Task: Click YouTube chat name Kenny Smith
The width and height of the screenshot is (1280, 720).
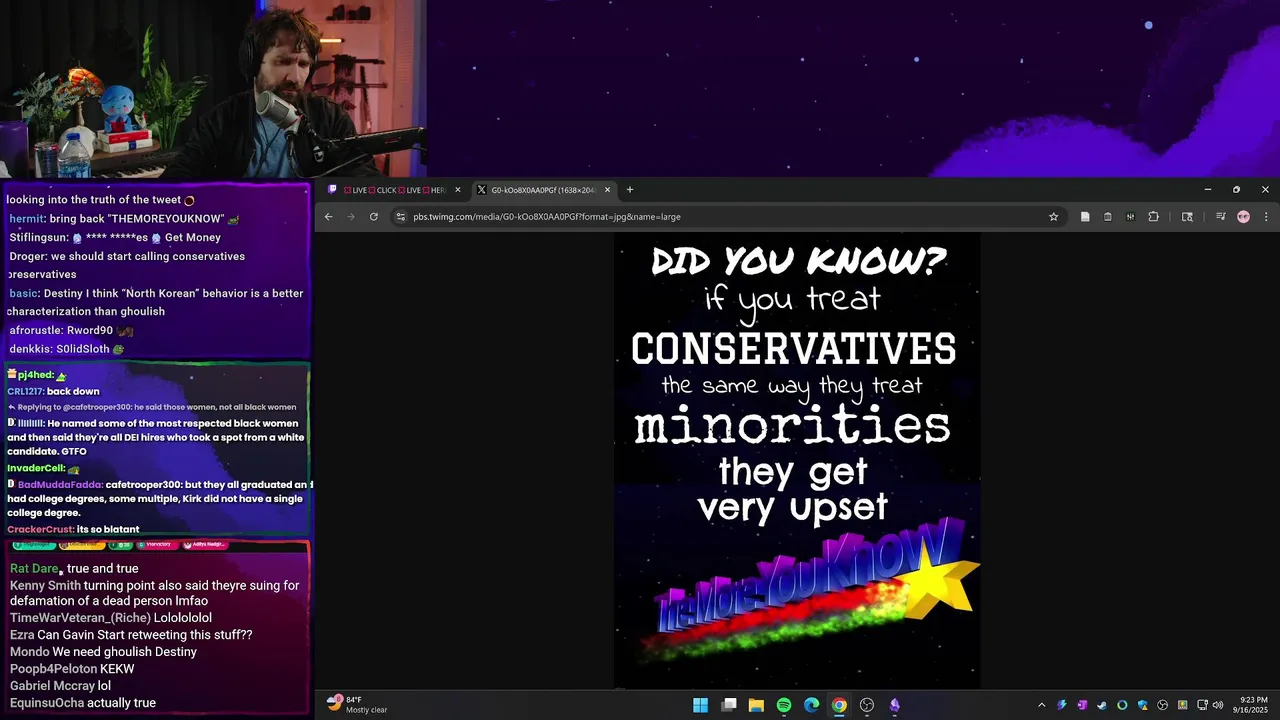Action: 45,586
